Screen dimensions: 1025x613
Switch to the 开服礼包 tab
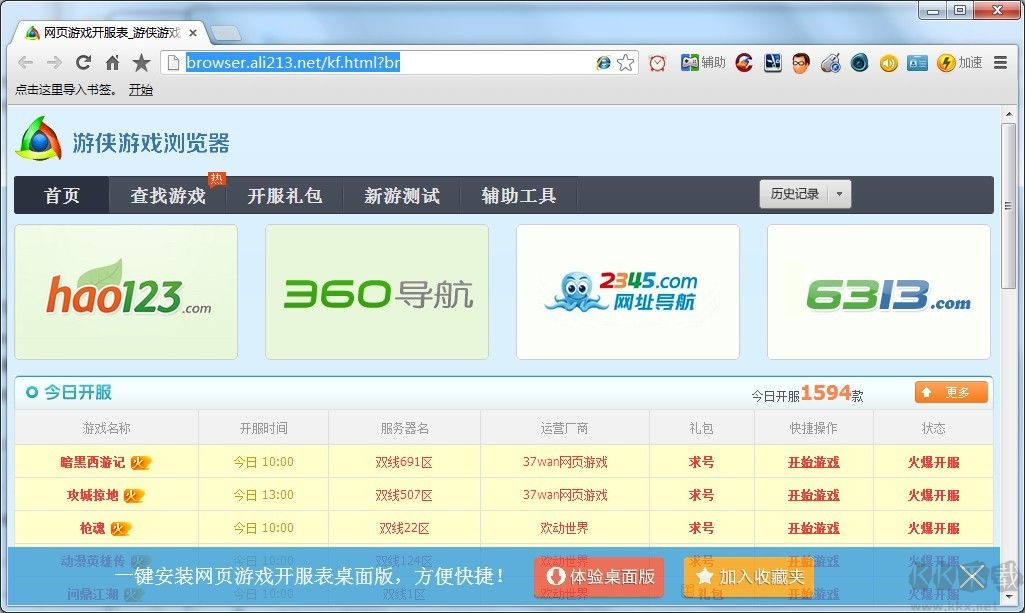click(x=284, y=196)
